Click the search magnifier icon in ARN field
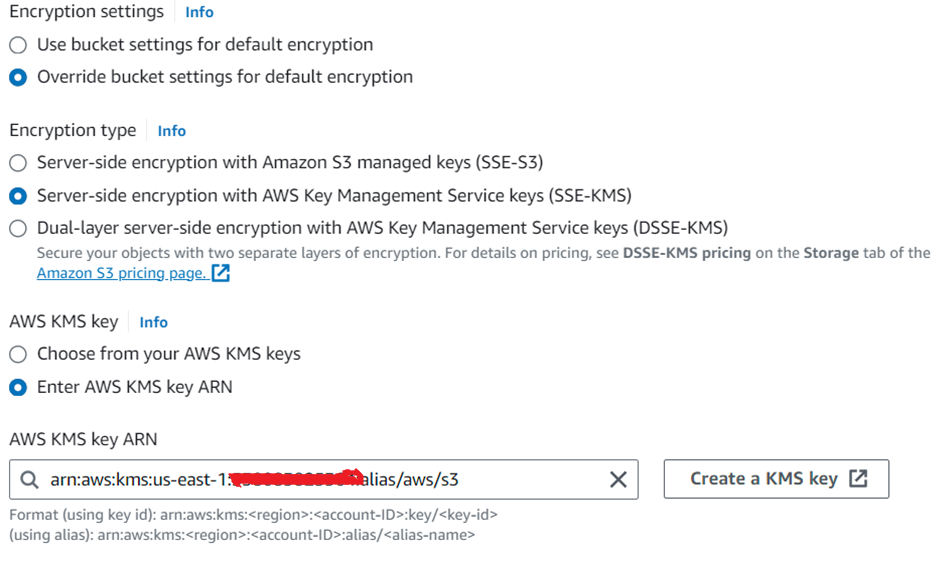 tap(29, 480)
